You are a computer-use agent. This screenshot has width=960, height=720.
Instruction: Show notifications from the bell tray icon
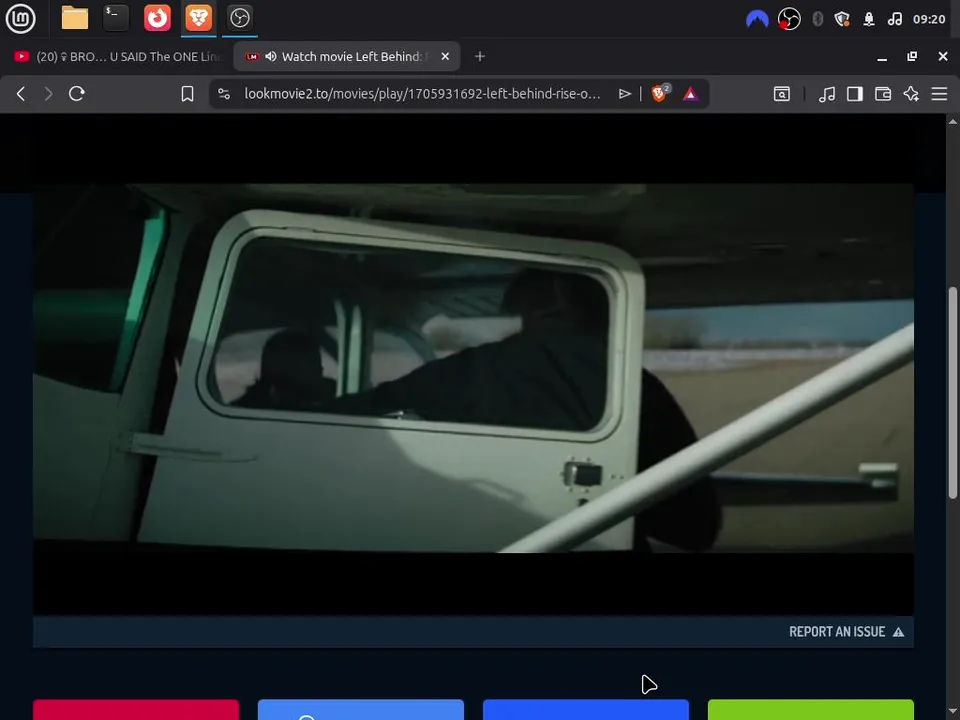[x=869, y=20]
